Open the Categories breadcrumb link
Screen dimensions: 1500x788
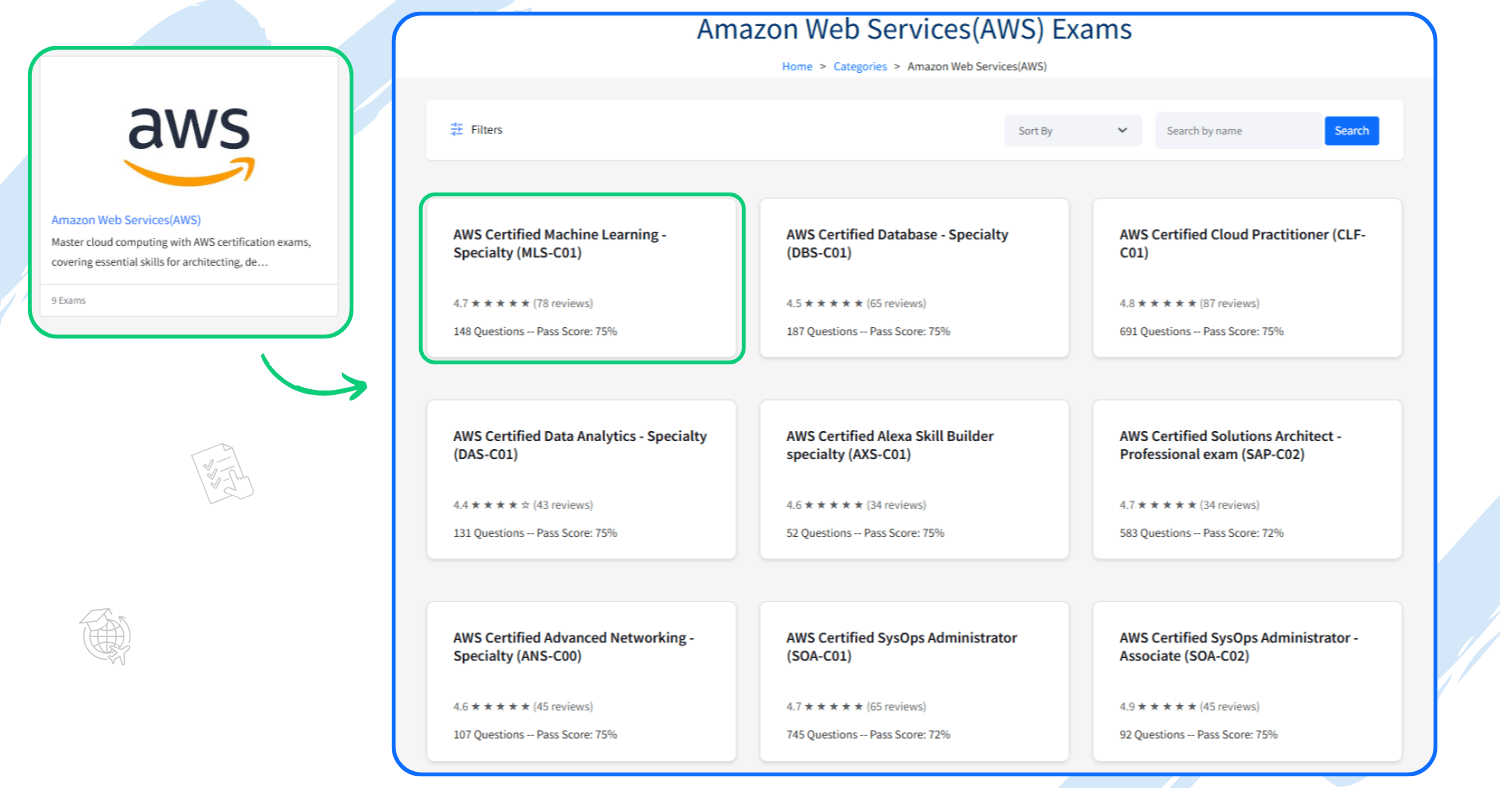tap(860, 67)
